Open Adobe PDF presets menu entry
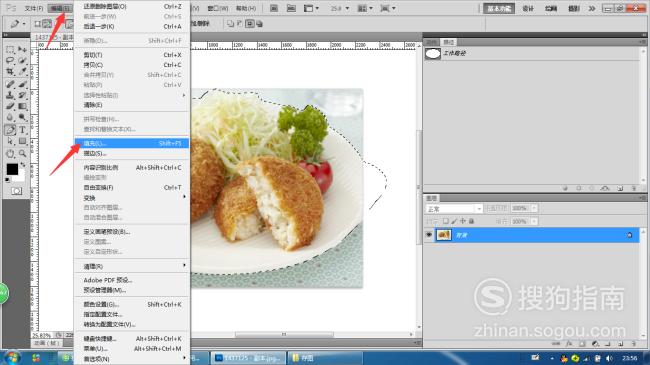 pyautogui.click(x=132, y=280)
